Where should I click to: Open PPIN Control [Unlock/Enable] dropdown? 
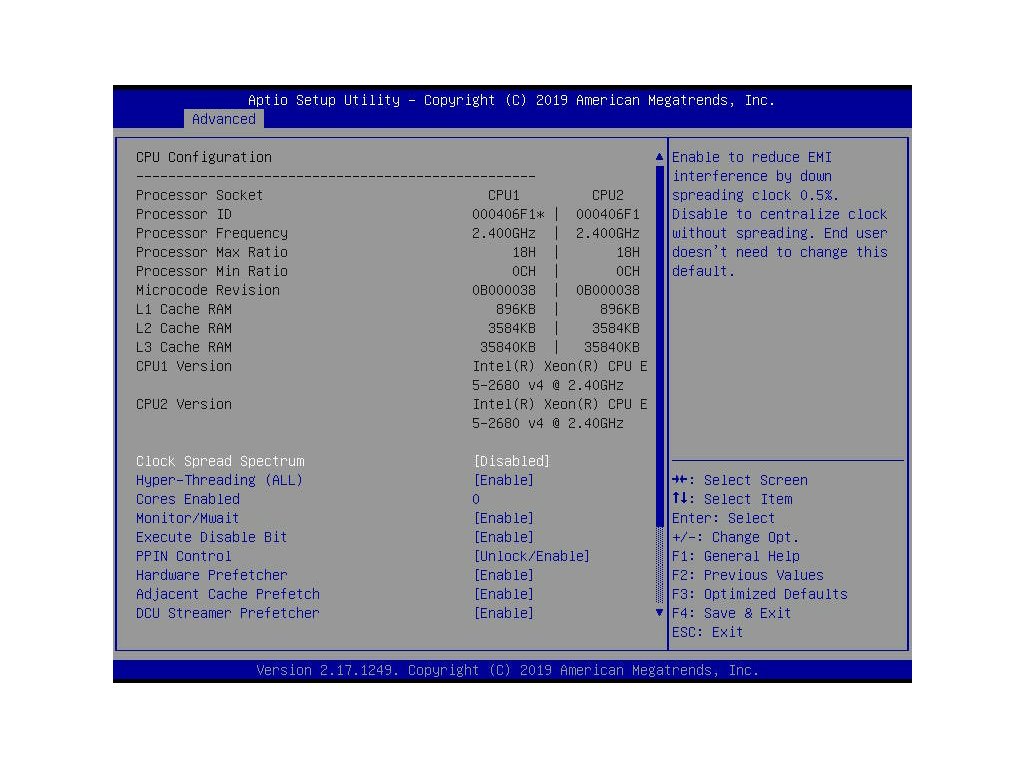[x=531, y=556]
